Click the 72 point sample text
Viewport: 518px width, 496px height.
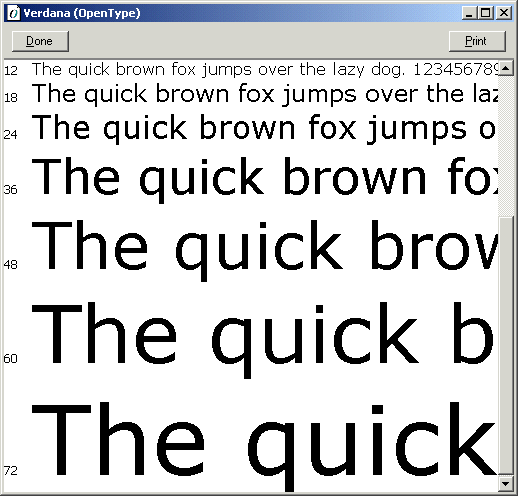coord(264,446)
